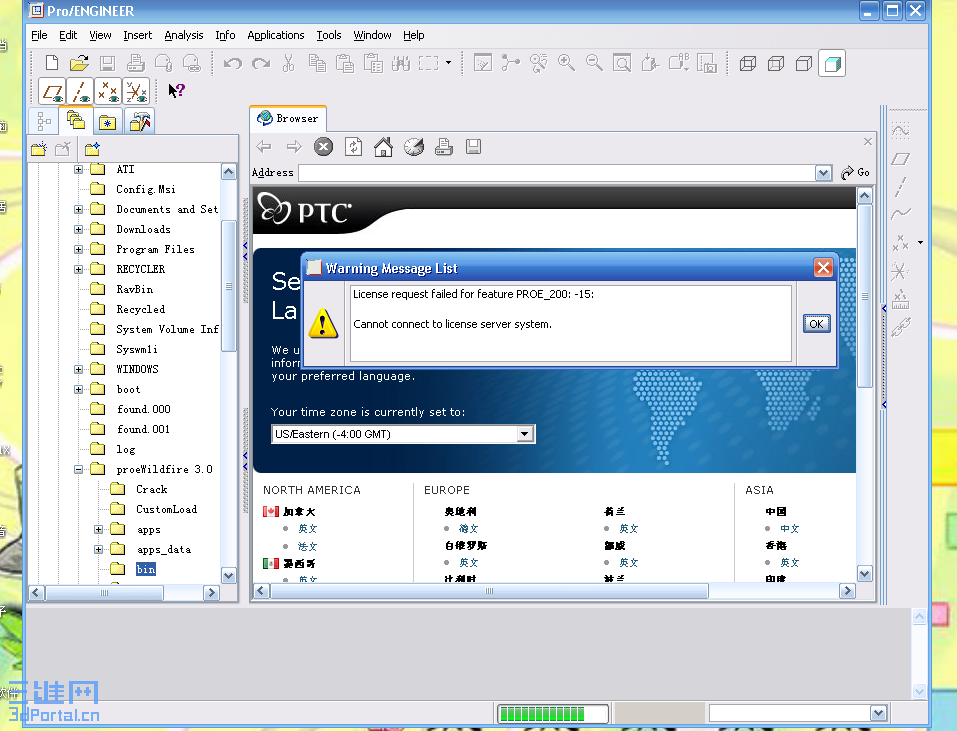Open the Address bar dropdown arrow
The image size is (957, 731).
point(823,173)
